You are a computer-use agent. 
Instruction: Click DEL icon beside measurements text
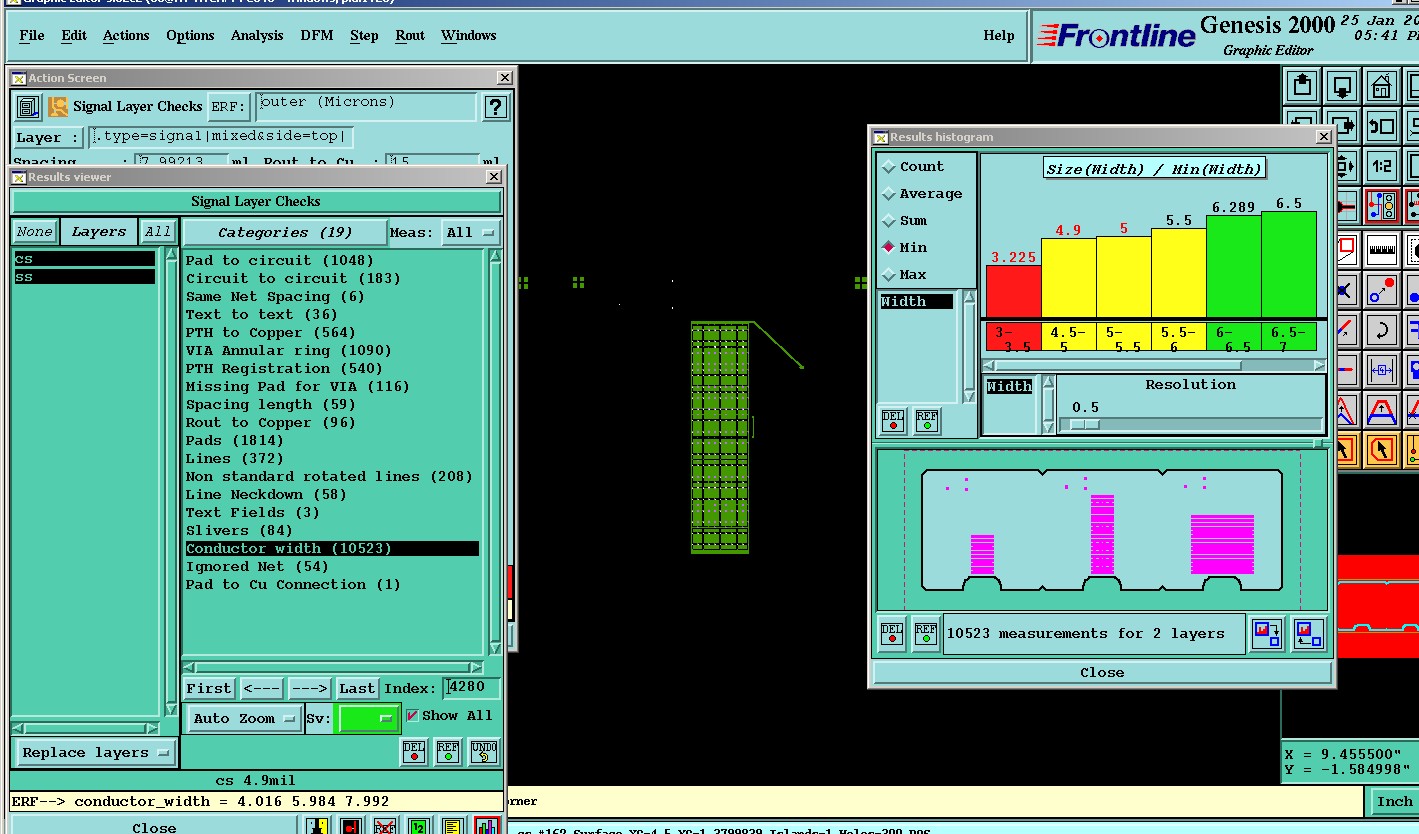coord(892,634)
